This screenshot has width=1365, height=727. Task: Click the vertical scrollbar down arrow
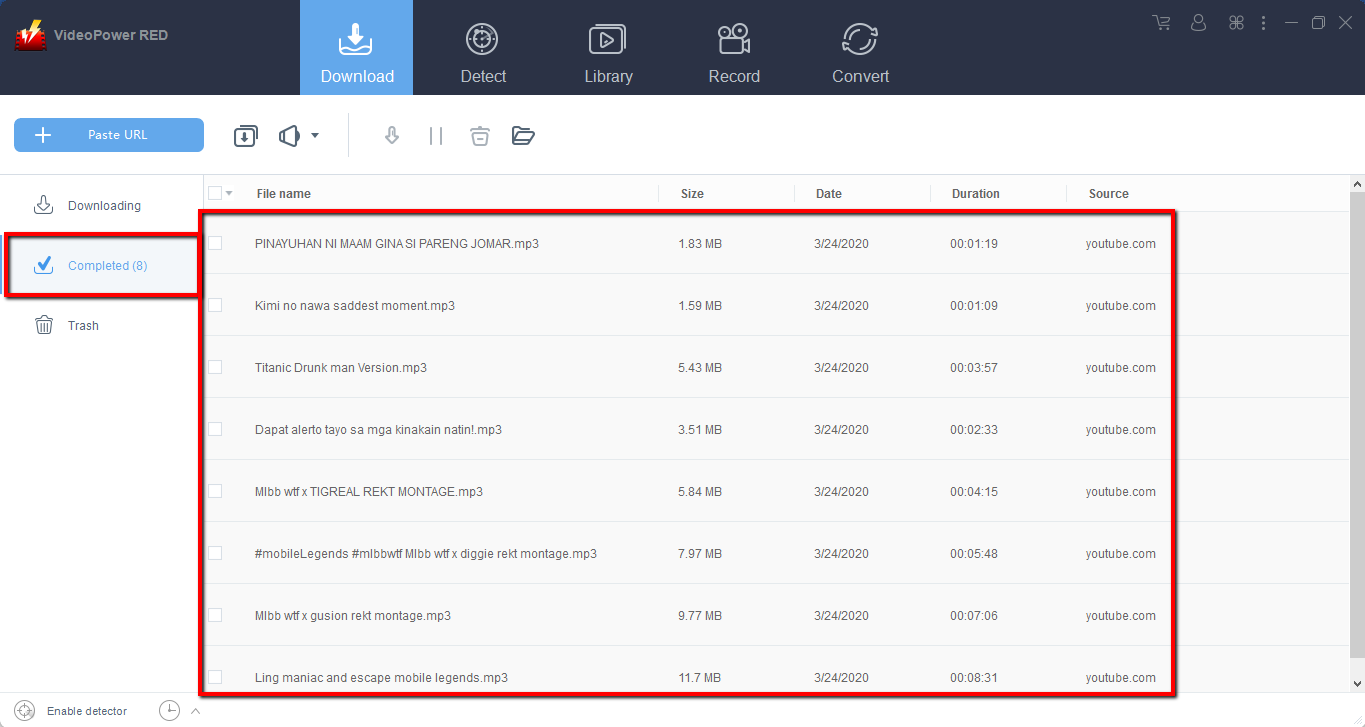coord(1357,684)
